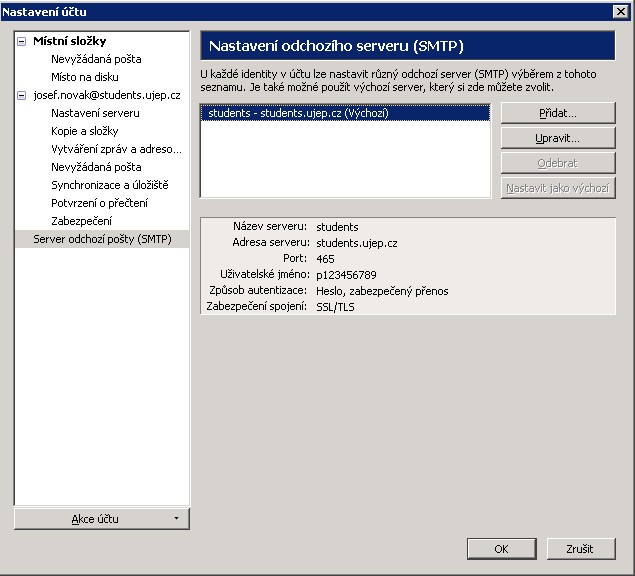Open Nevyžádaná pošta under Místní složky
The height and width of the screenshot is (576, 635).
(96, 59)
